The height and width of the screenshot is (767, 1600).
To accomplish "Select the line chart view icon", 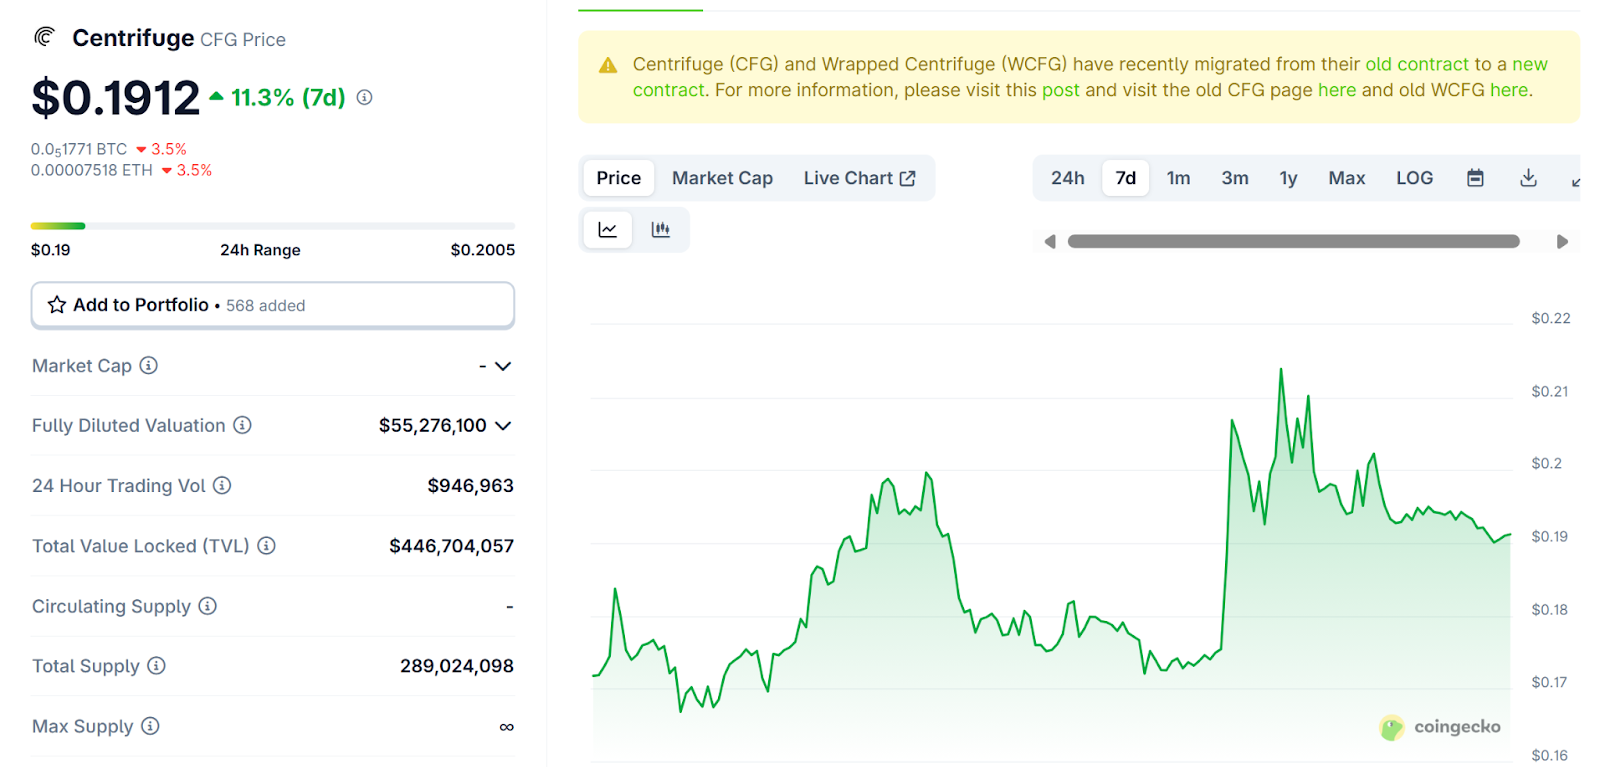I will (x=608, y=229).
